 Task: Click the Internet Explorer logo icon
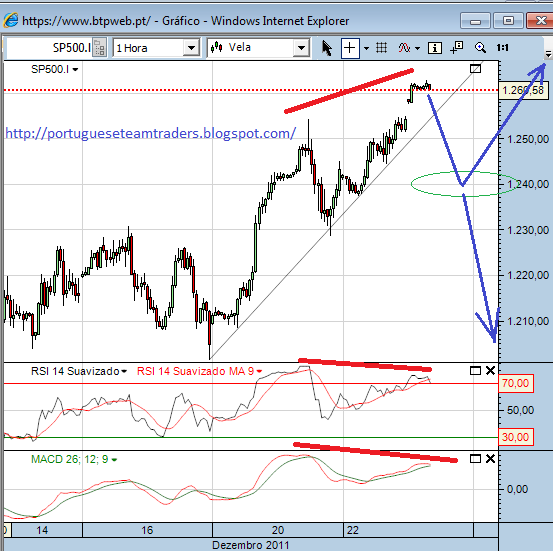click(x=11, y=20)
